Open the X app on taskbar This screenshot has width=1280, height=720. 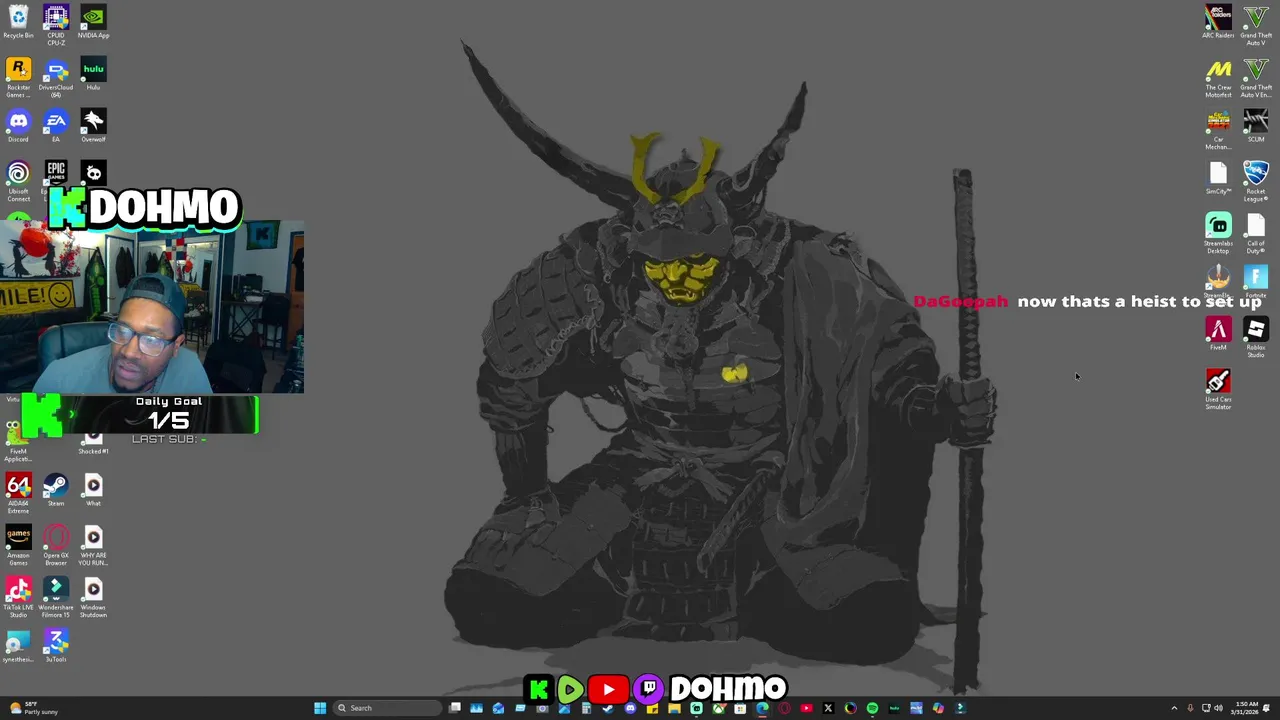[x=828, y=708]
